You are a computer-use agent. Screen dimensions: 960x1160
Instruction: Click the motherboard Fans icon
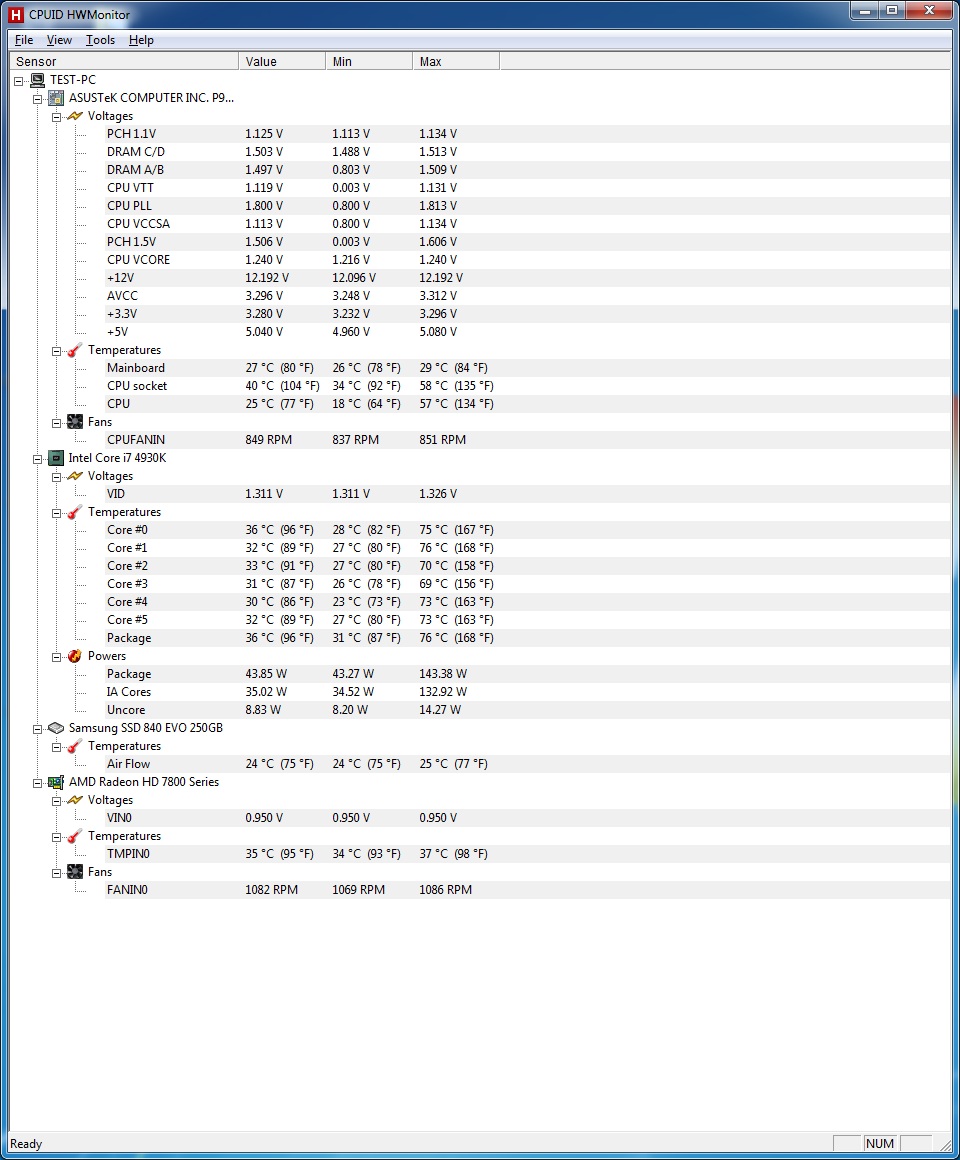(75, 422)
